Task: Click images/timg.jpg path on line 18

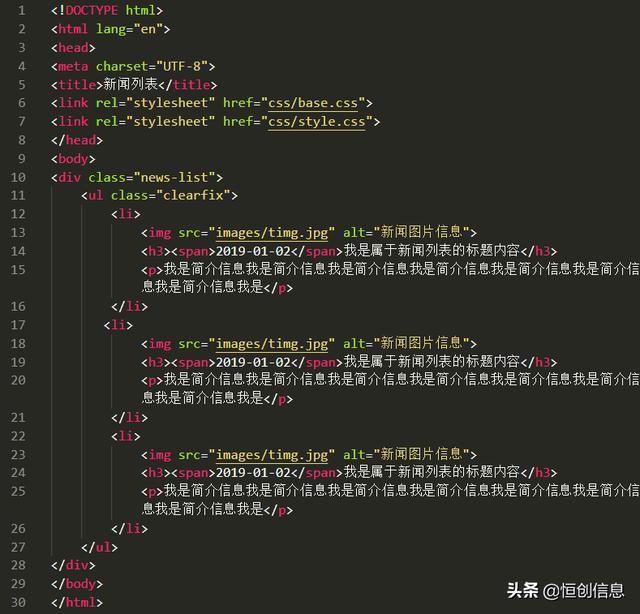Action: tap(272, 344)
